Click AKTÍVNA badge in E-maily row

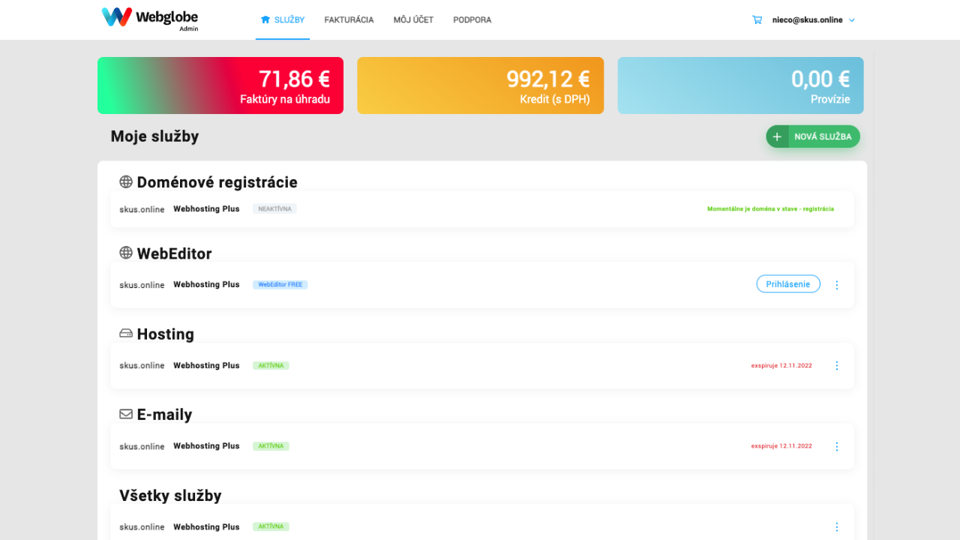coord(271,446)
